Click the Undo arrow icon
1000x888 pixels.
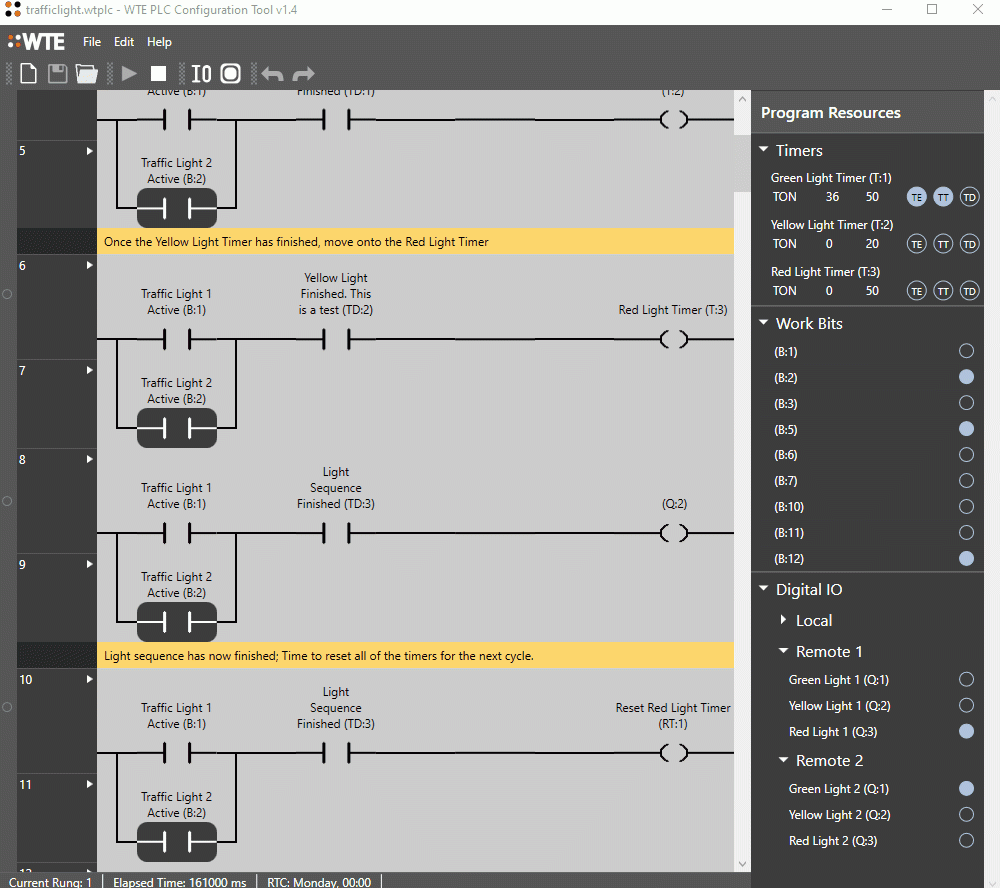(x=272, y=74)
